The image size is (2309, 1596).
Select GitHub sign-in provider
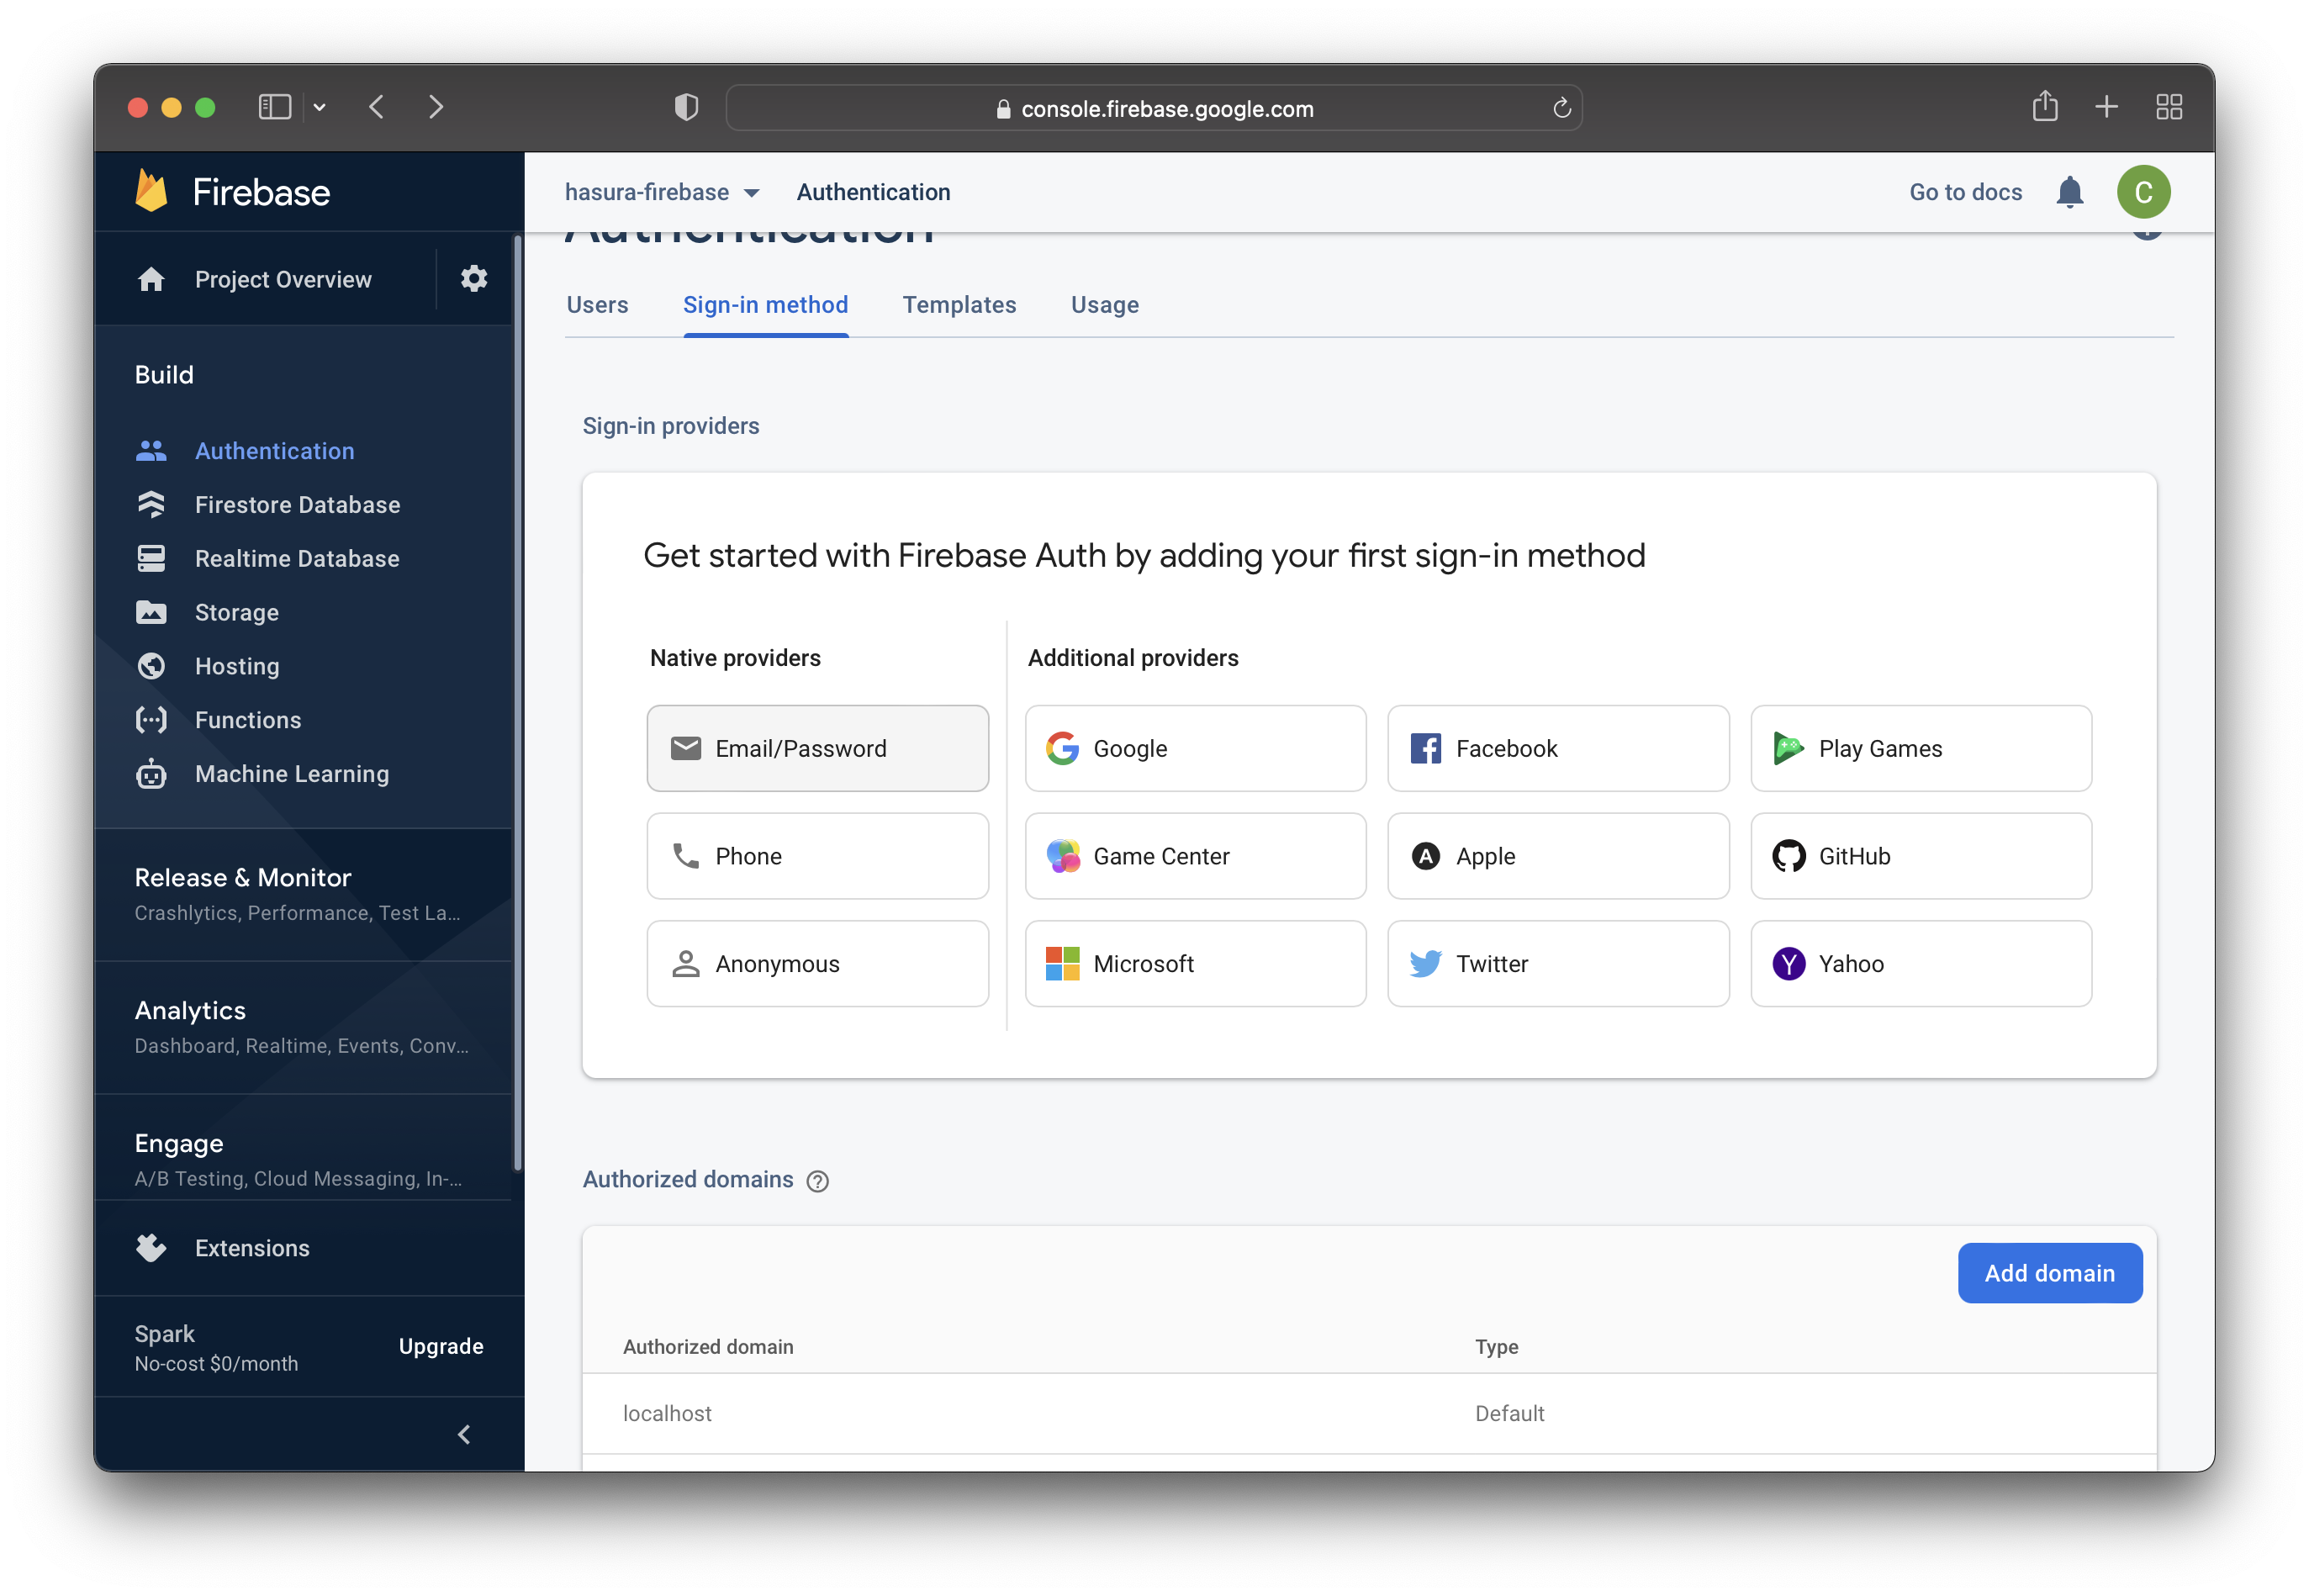(1921, 856)
